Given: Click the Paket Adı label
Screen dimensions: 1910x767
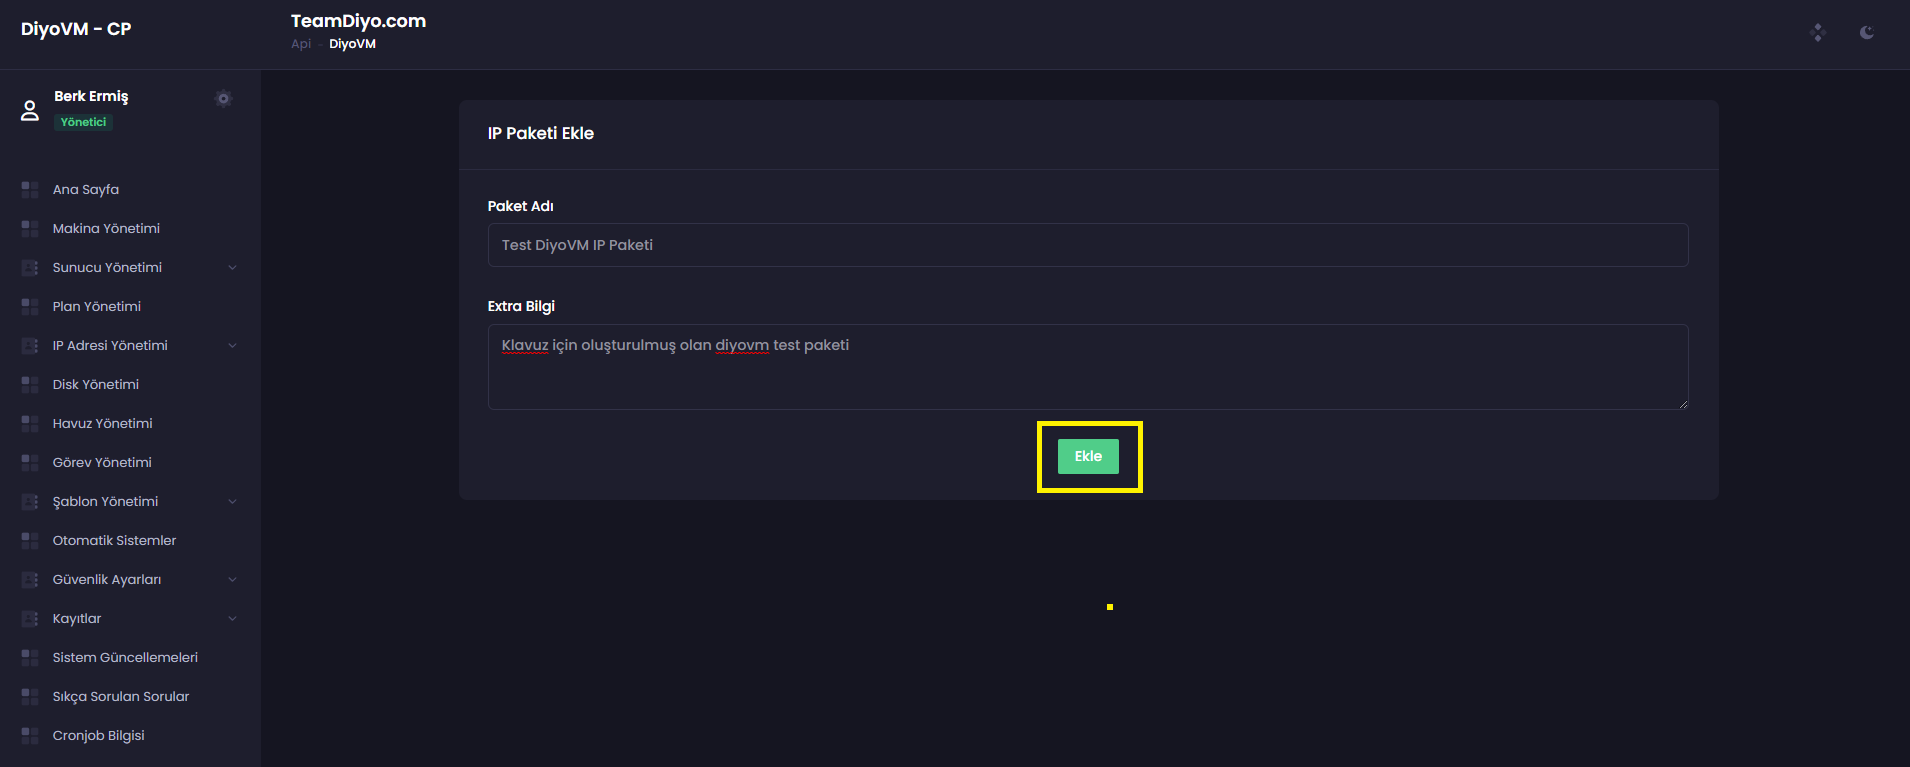Looking at the screenshot, I should coord(520,206).
